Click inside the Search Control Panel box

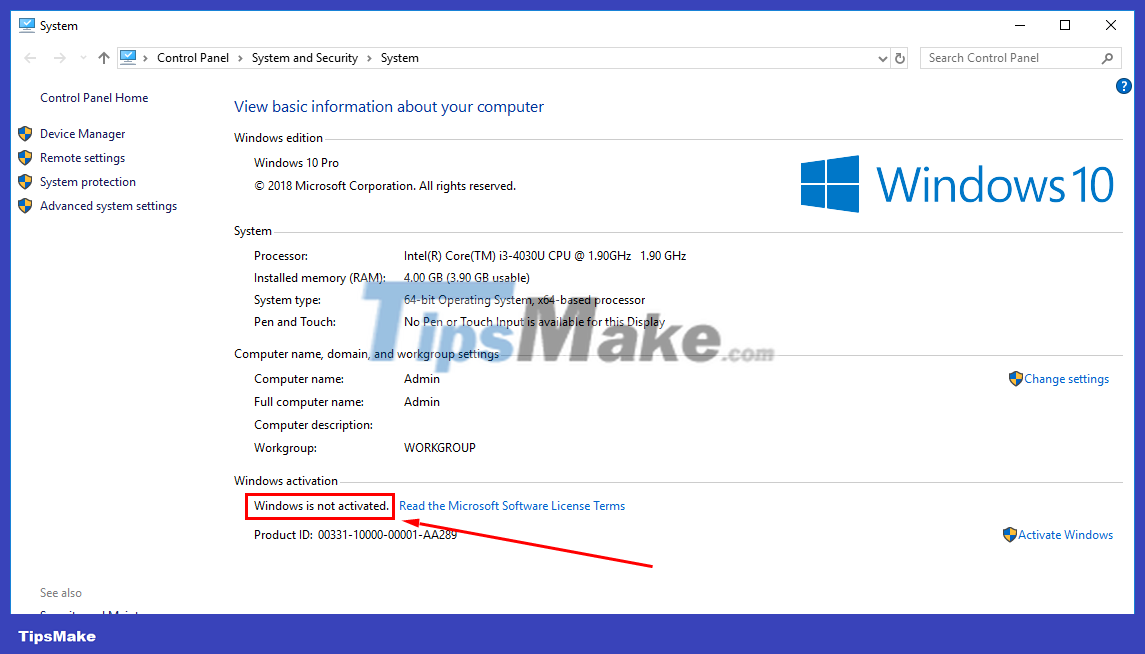pyautogui.click(x=1000, y=57)
